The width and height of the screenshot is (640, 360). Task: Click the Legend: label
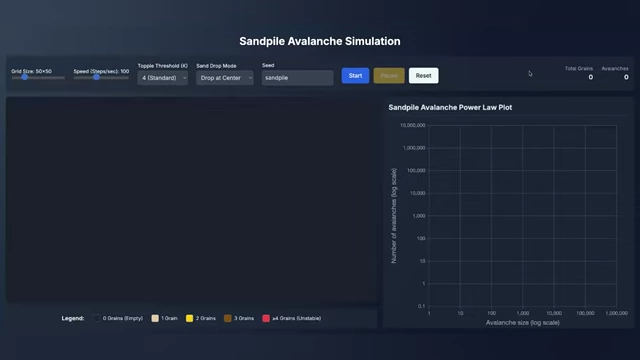click(x=73, y=318)
